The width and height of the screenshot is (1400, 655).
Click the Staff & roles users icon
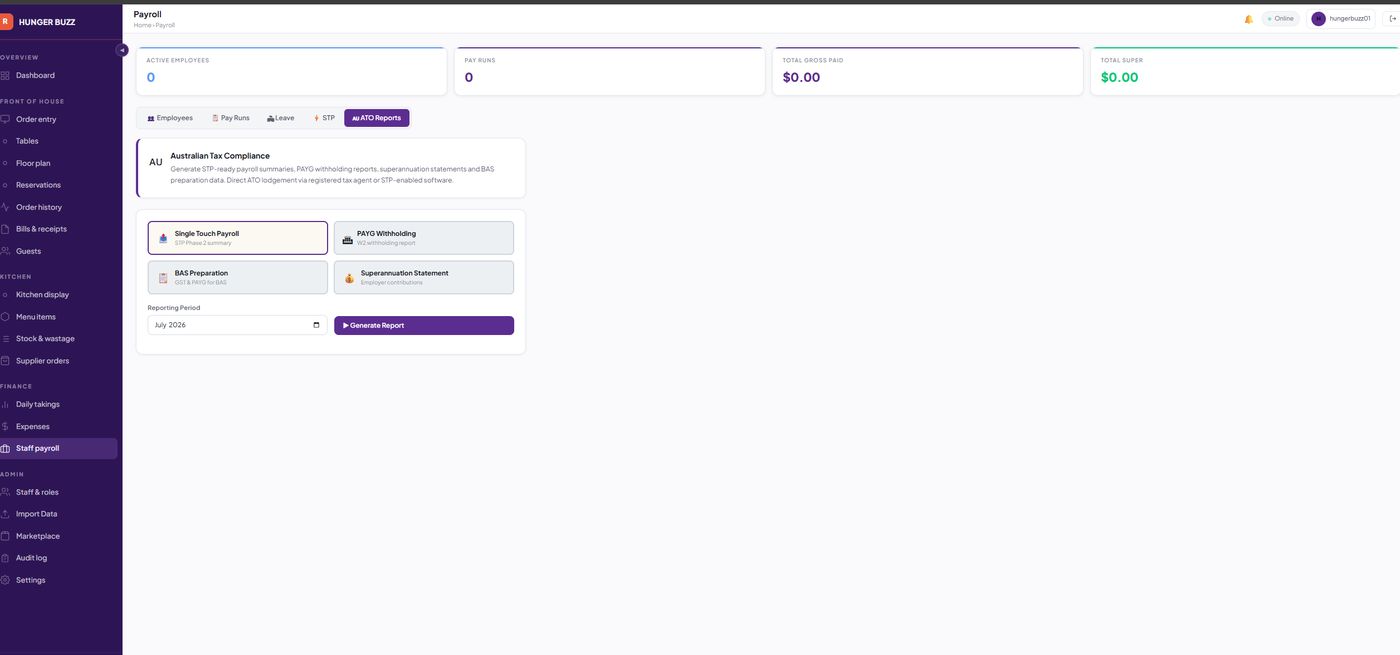pos(5,492)
